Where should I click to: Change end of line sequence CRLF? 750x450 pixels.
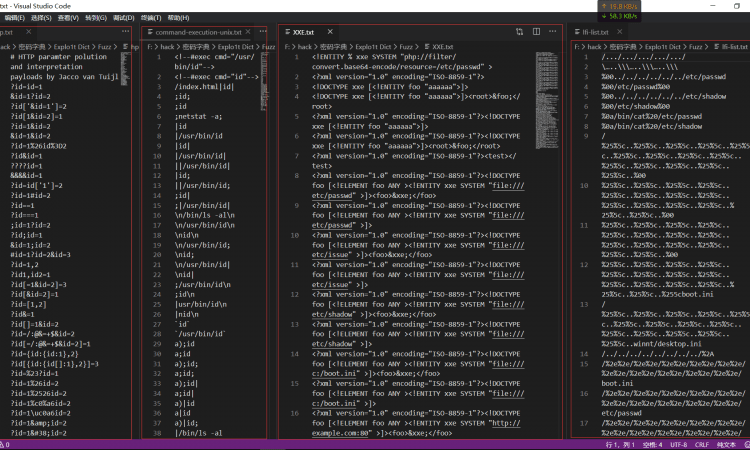[702, 445]
